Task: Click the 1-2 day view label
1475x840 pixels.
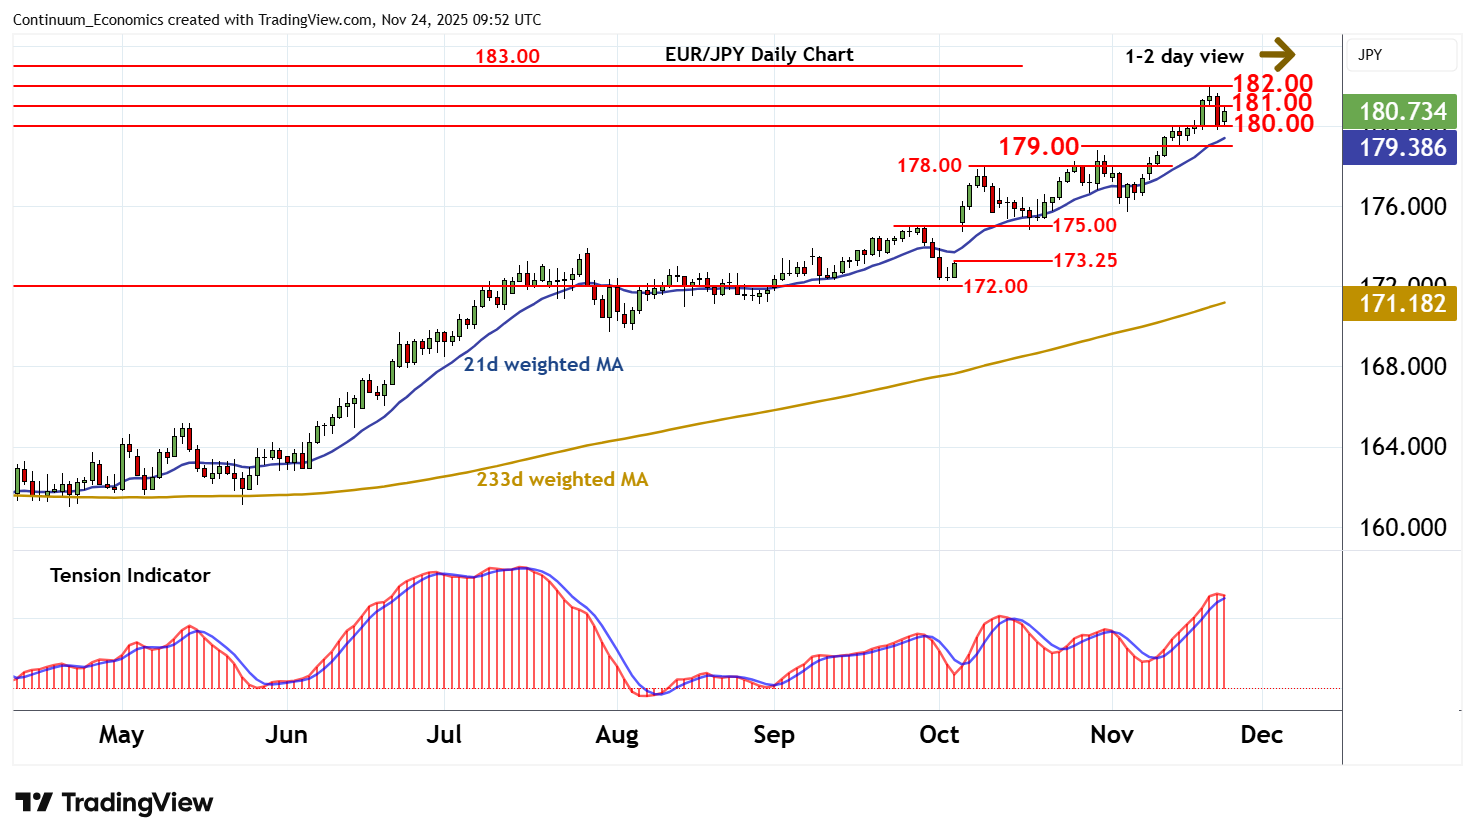Action: tap(1184, 56)
